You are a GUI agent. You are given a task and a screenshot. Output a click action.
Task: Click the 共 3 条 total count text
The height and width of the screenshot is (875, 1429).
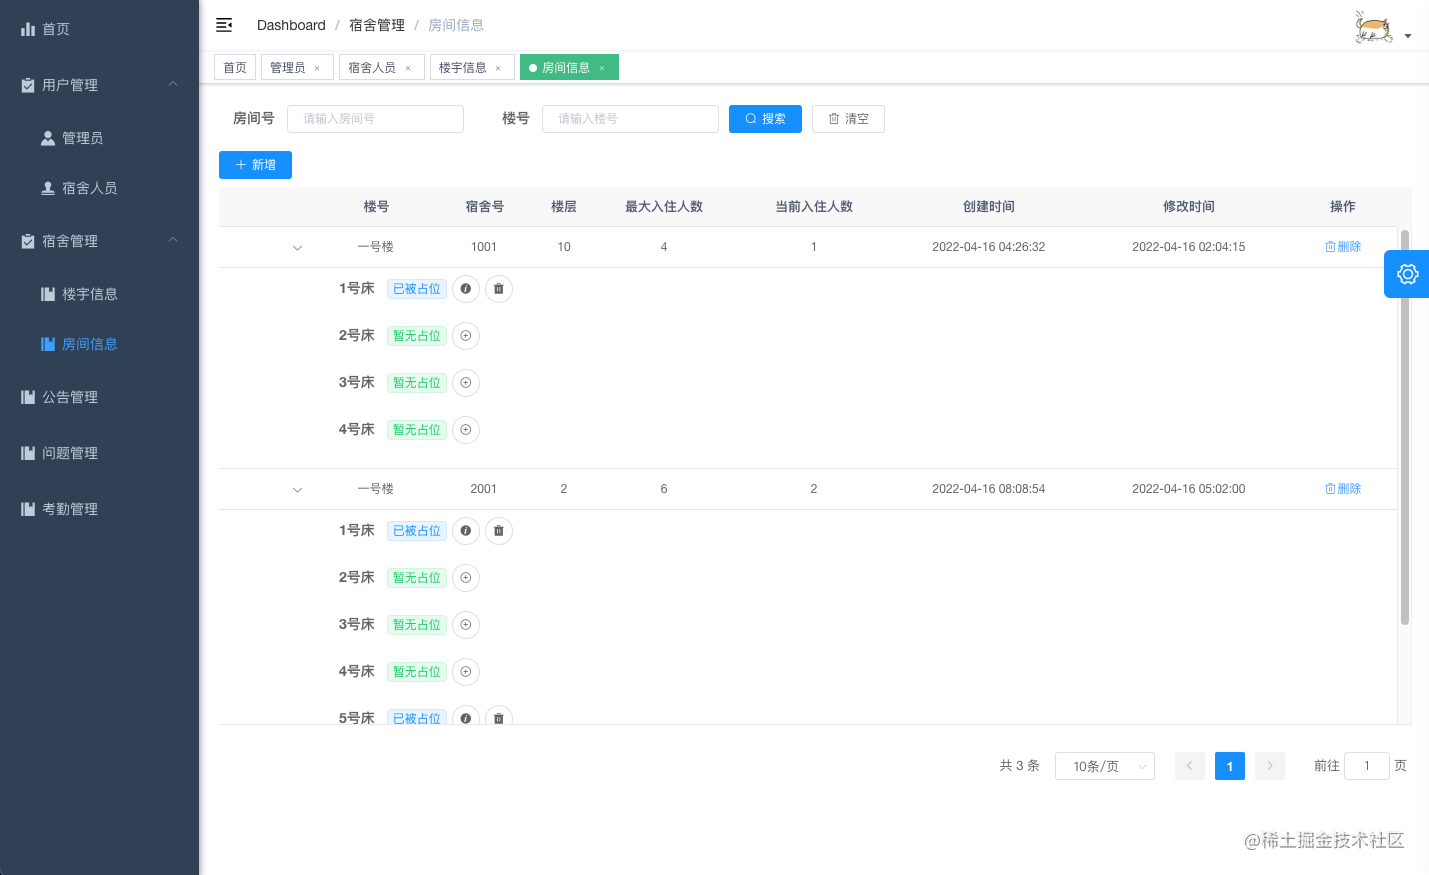click(1020, 766)
